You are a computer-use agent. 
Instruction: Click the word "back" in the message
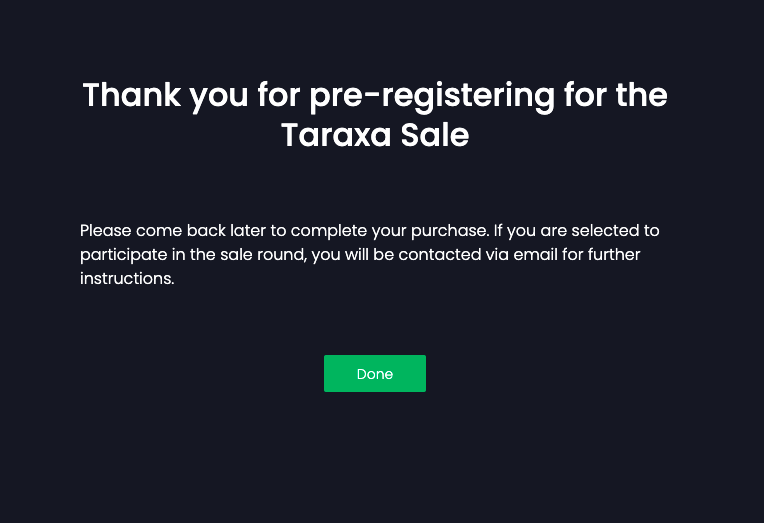pos(206,231)
